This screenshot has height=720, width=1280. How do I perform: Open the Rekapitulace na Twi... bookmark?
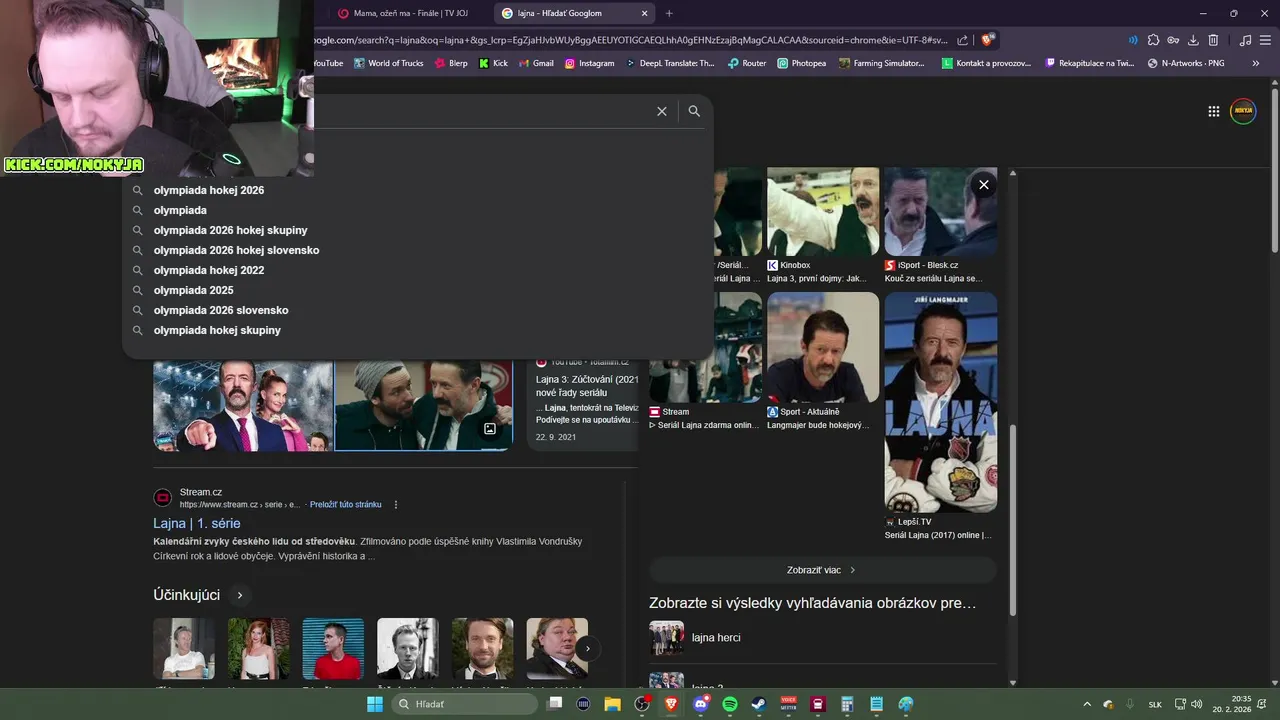coord(1090,63)
